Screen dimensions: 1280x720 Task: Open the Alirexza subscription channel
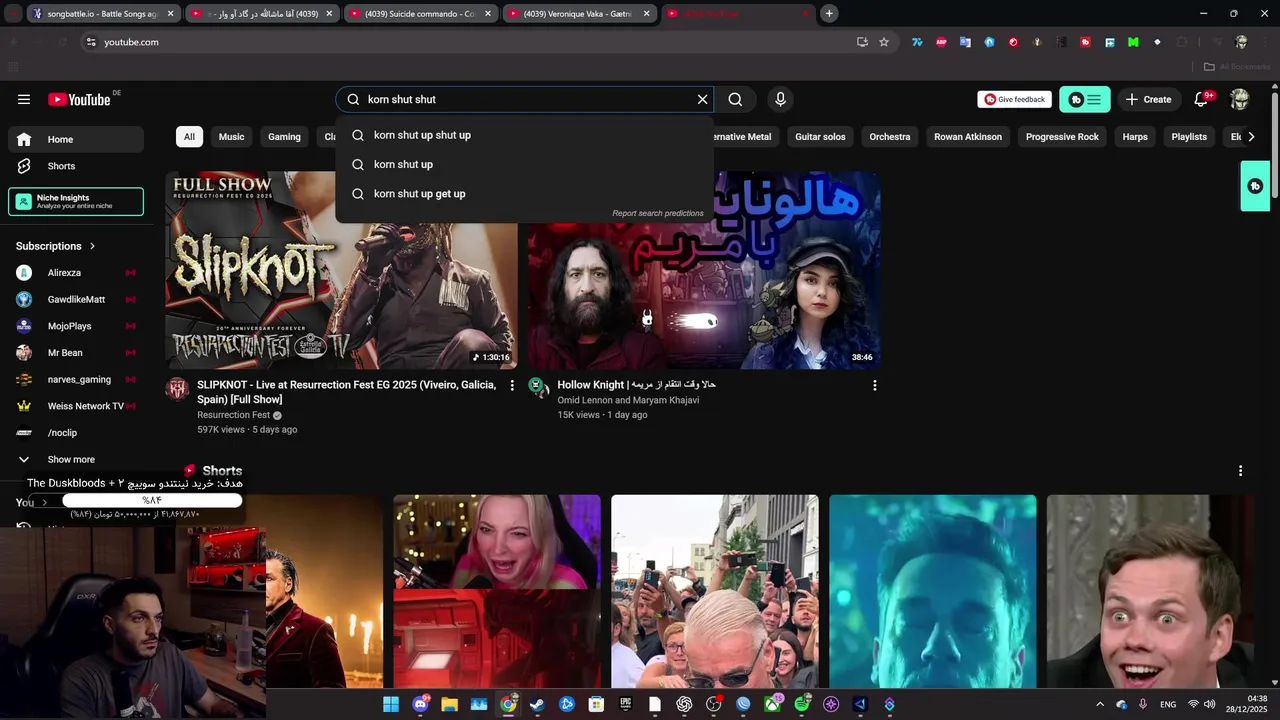[x=76, y=273]
